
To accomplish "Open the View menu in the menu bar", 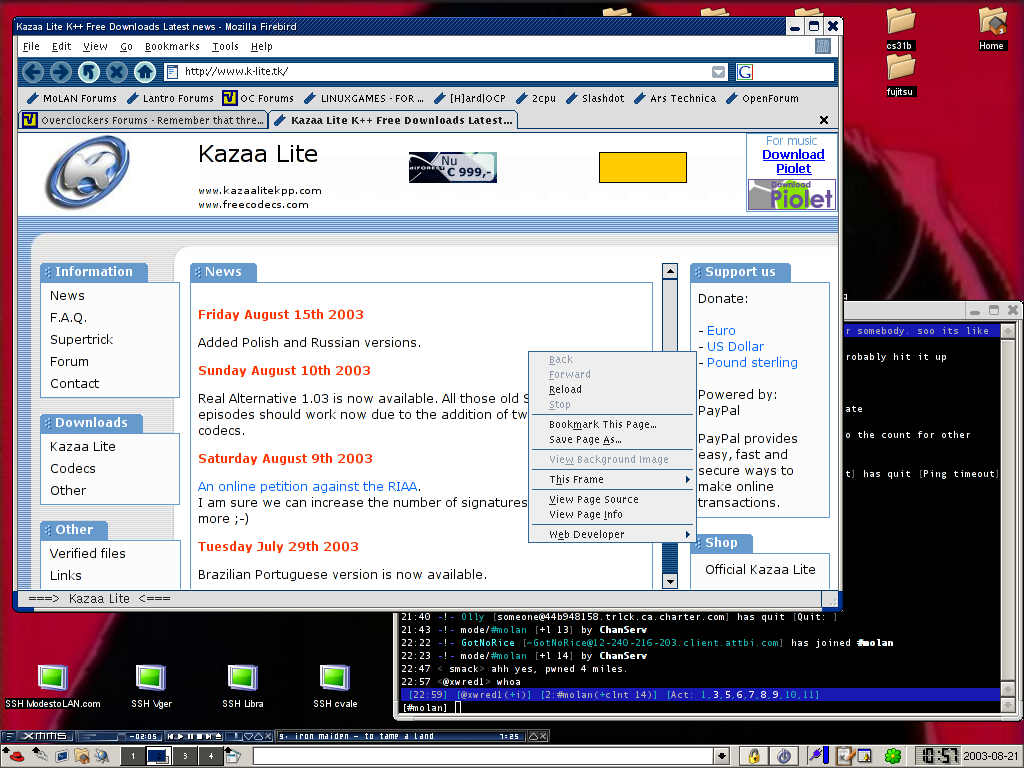I will pos(95,46).
